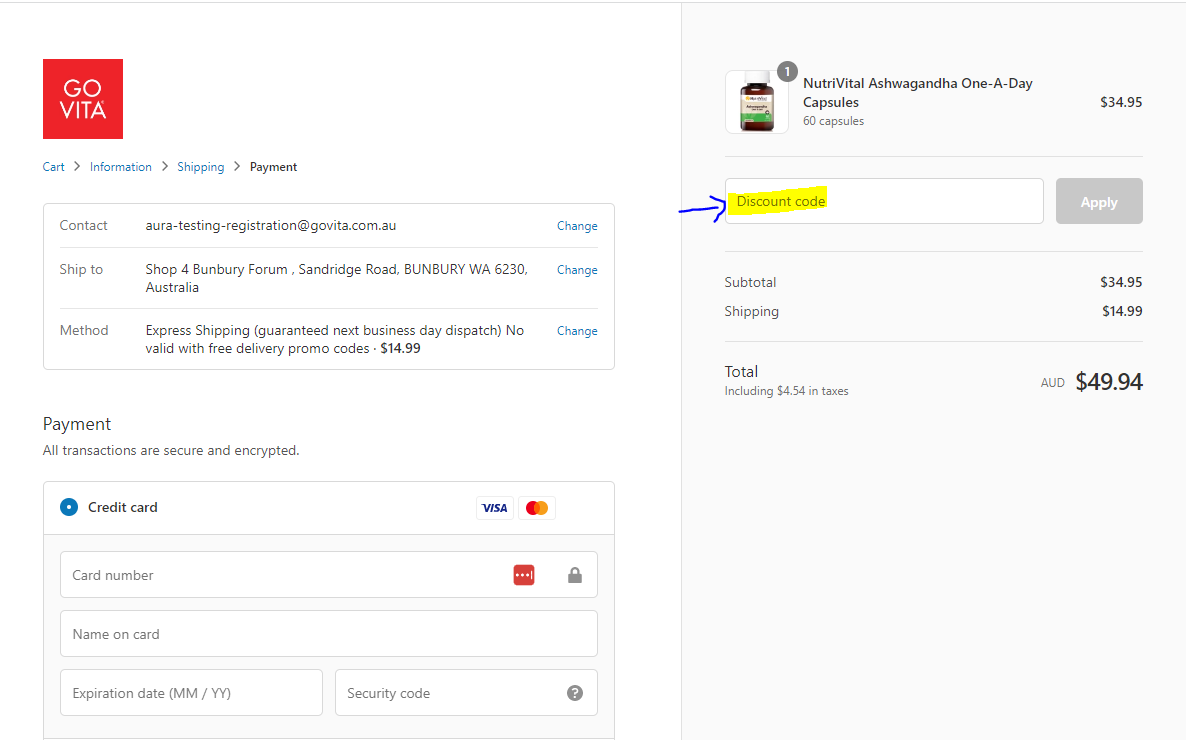Click the Go Vita logo
1186x740 pixels.
coord(82,99)
